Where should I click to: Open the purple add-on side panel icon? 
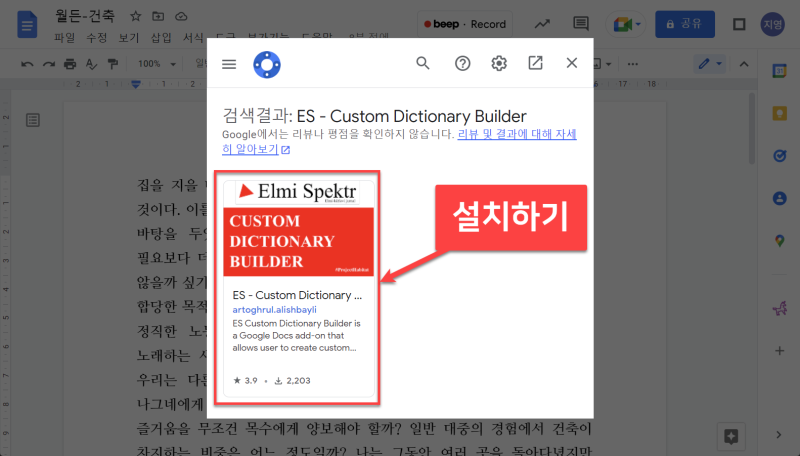click(x=780, y=308)
